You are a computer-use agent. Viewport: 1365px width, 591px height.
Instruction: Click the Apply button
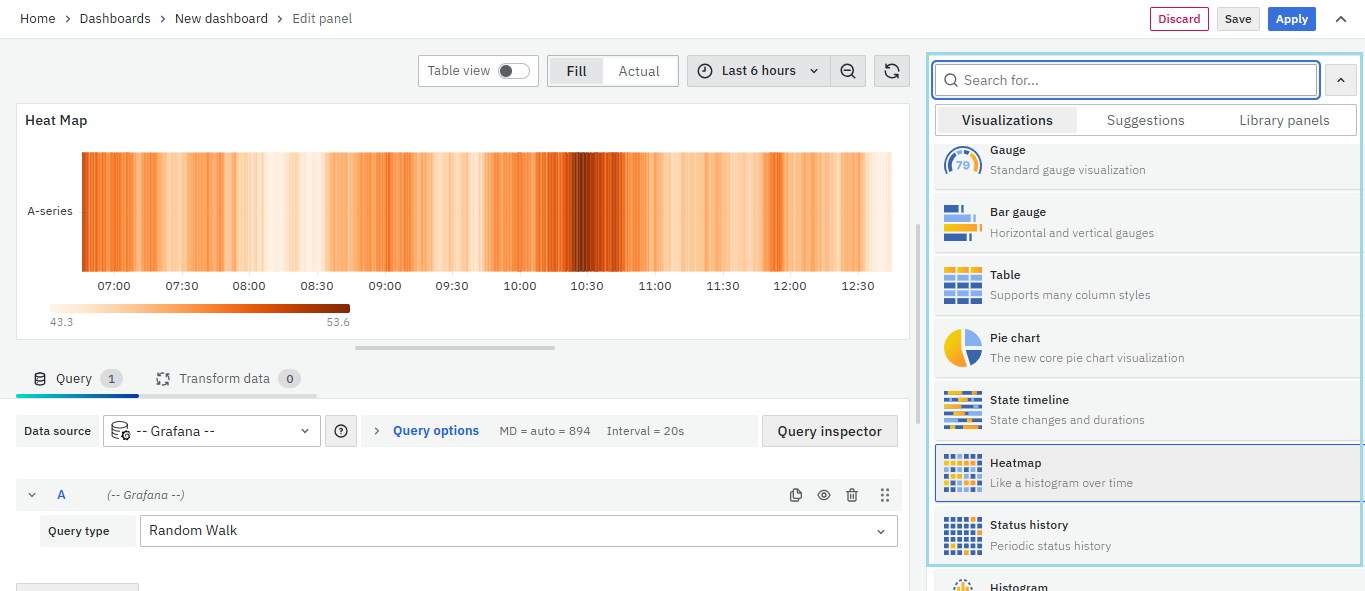point(1291,19)
